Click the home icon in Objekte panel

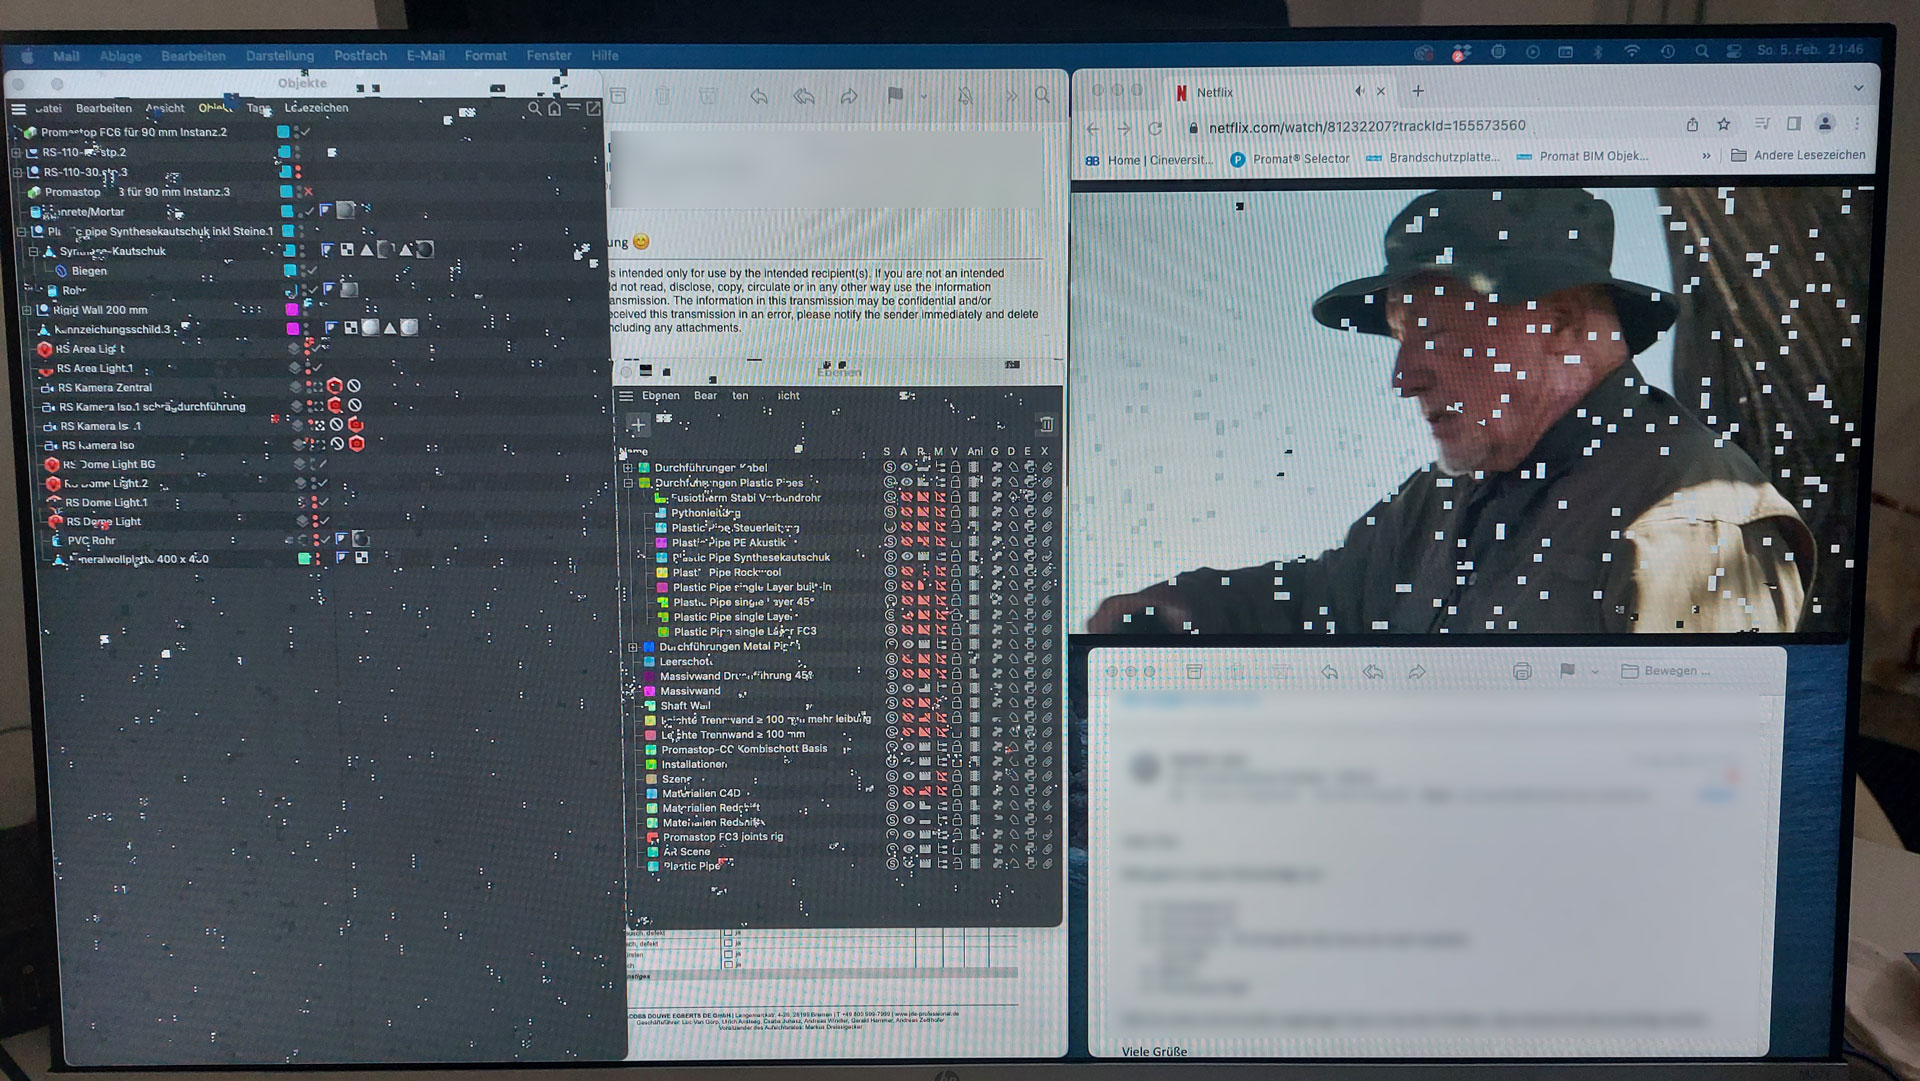[554, 108]
